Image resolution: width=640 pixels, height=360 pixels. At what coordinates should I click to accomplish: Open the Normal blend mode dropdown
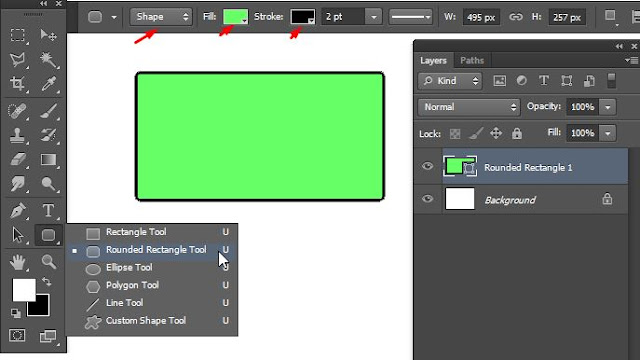[x=469, y=107]
